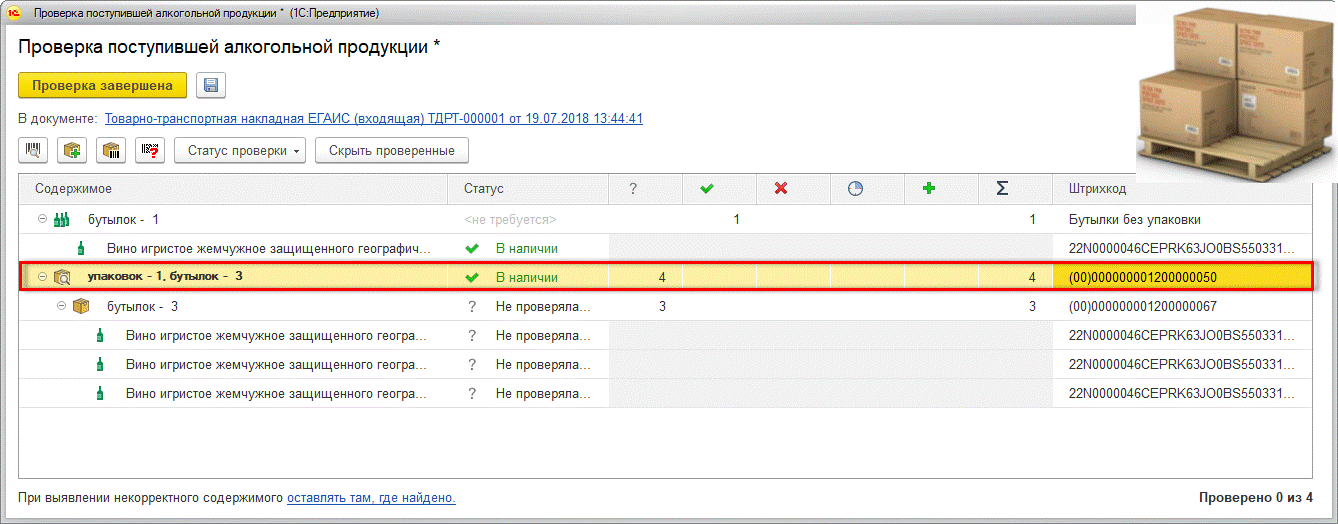Open the Статус проверки dropdown
This screenshot has width=1338, height=524.
click(x=240, y=151)
